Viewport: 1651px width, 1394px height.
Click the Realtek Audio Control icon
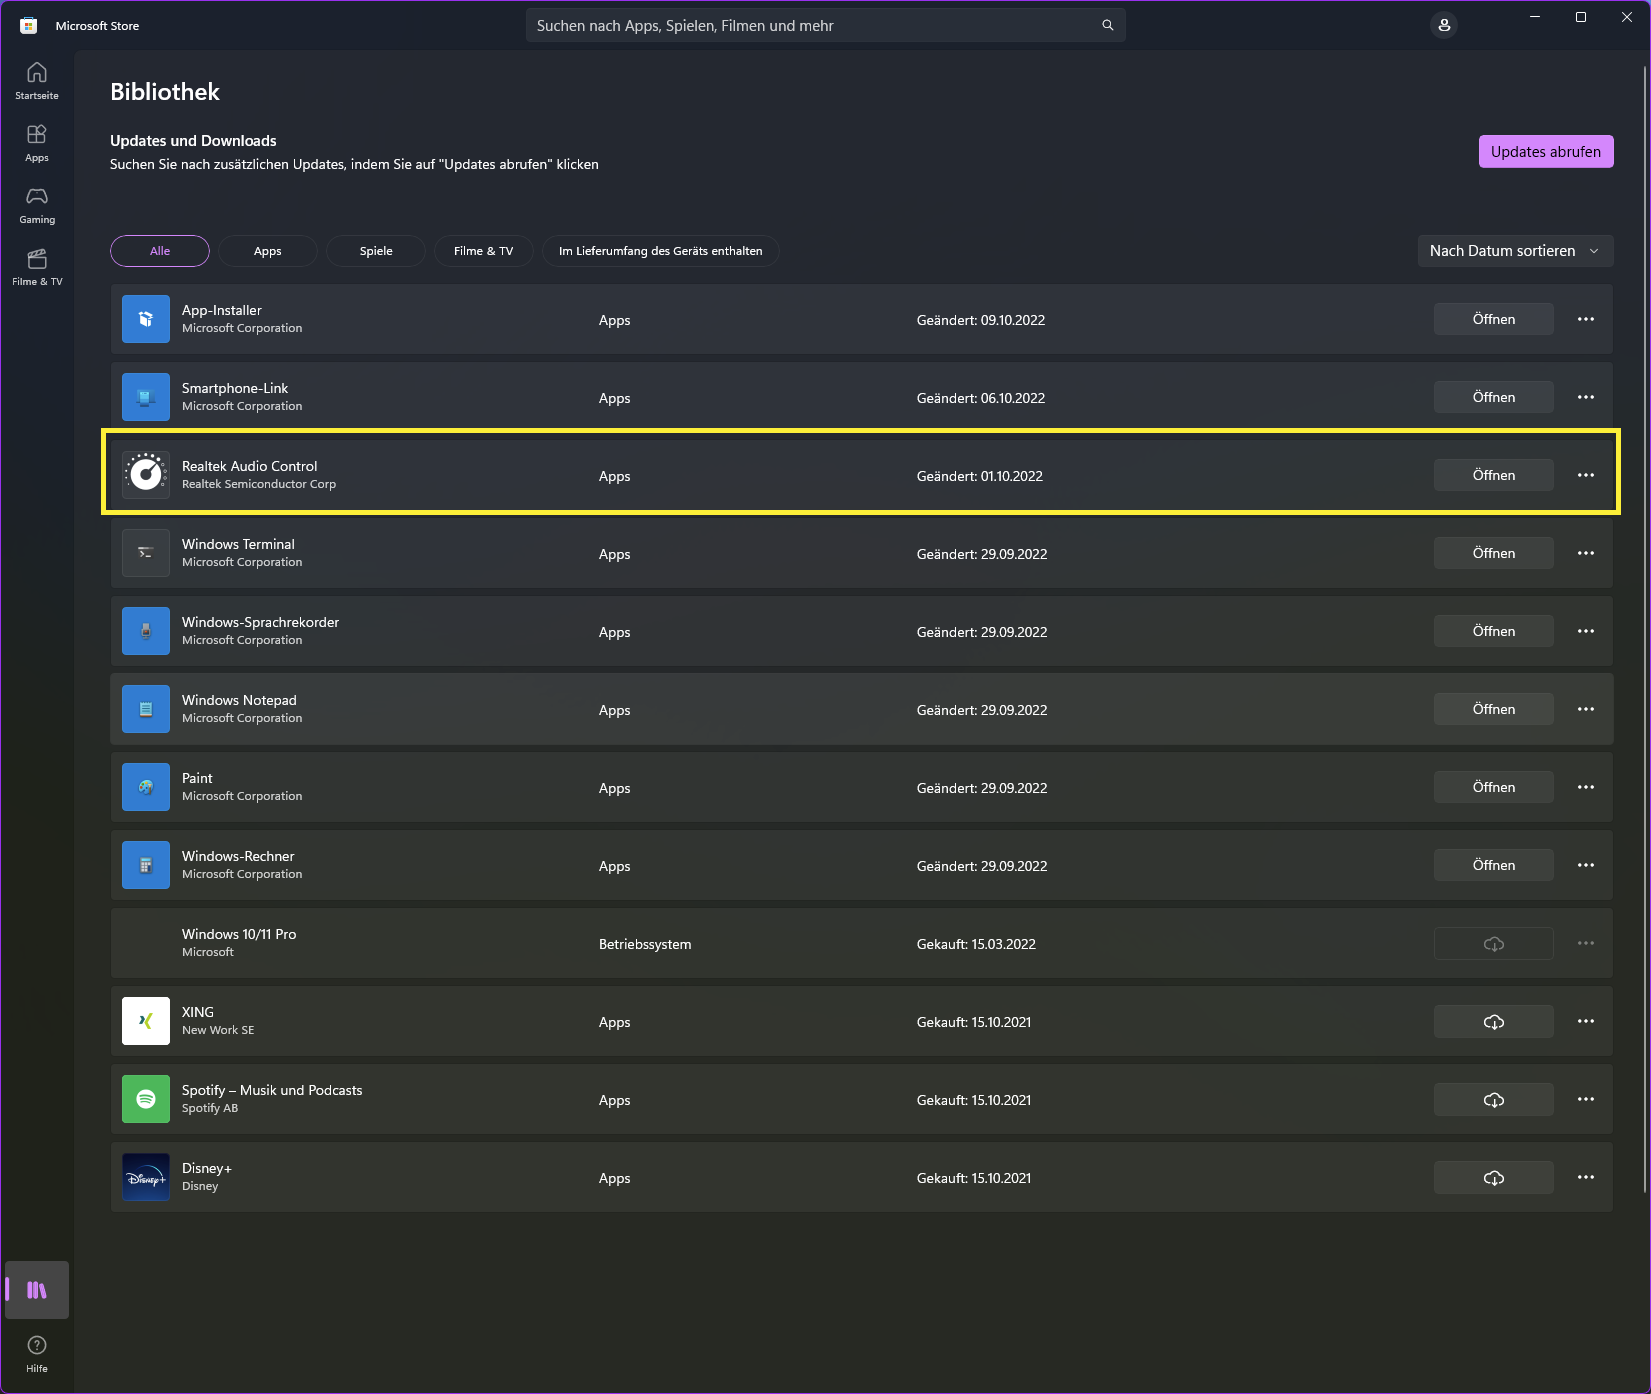[146, 475]
